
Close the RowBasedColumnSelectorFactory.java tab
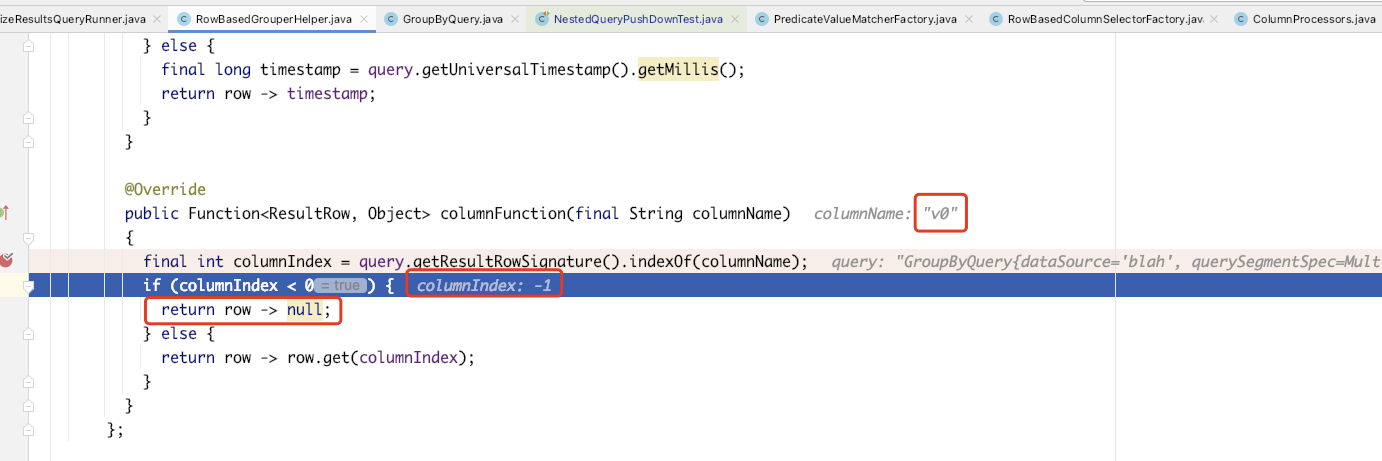coord(1215,19)
